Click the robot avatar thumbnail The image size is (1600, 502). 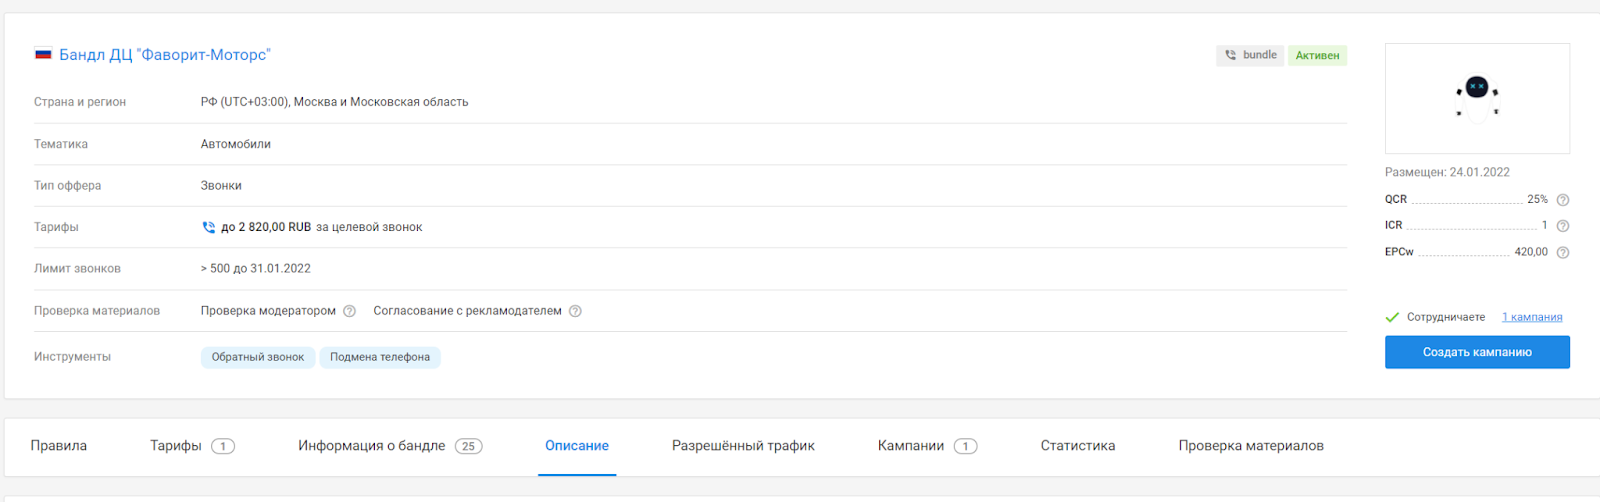1477,98
